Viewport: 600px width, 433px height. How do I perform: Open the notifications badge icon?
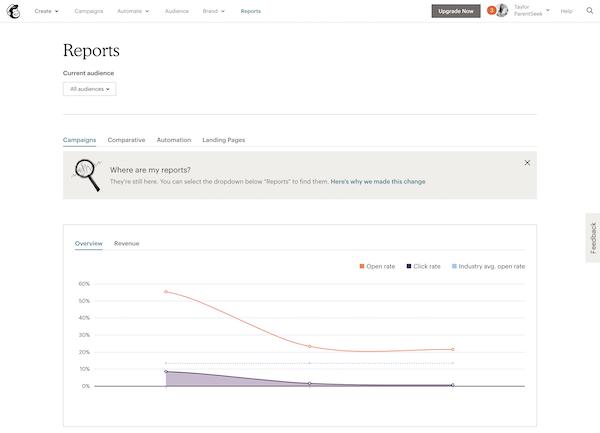[x=491, y=11]
